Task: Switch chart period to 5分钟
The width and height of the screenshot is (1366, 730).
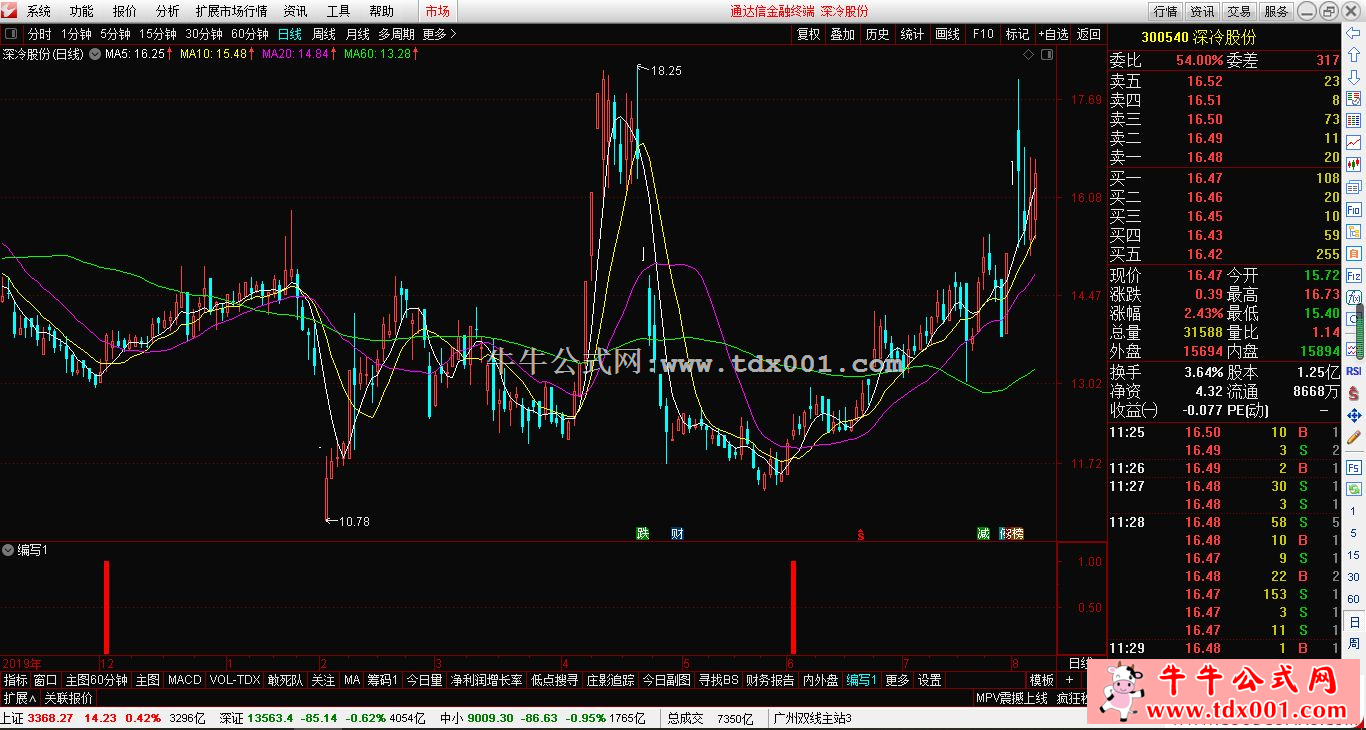Action: point(116,34)
